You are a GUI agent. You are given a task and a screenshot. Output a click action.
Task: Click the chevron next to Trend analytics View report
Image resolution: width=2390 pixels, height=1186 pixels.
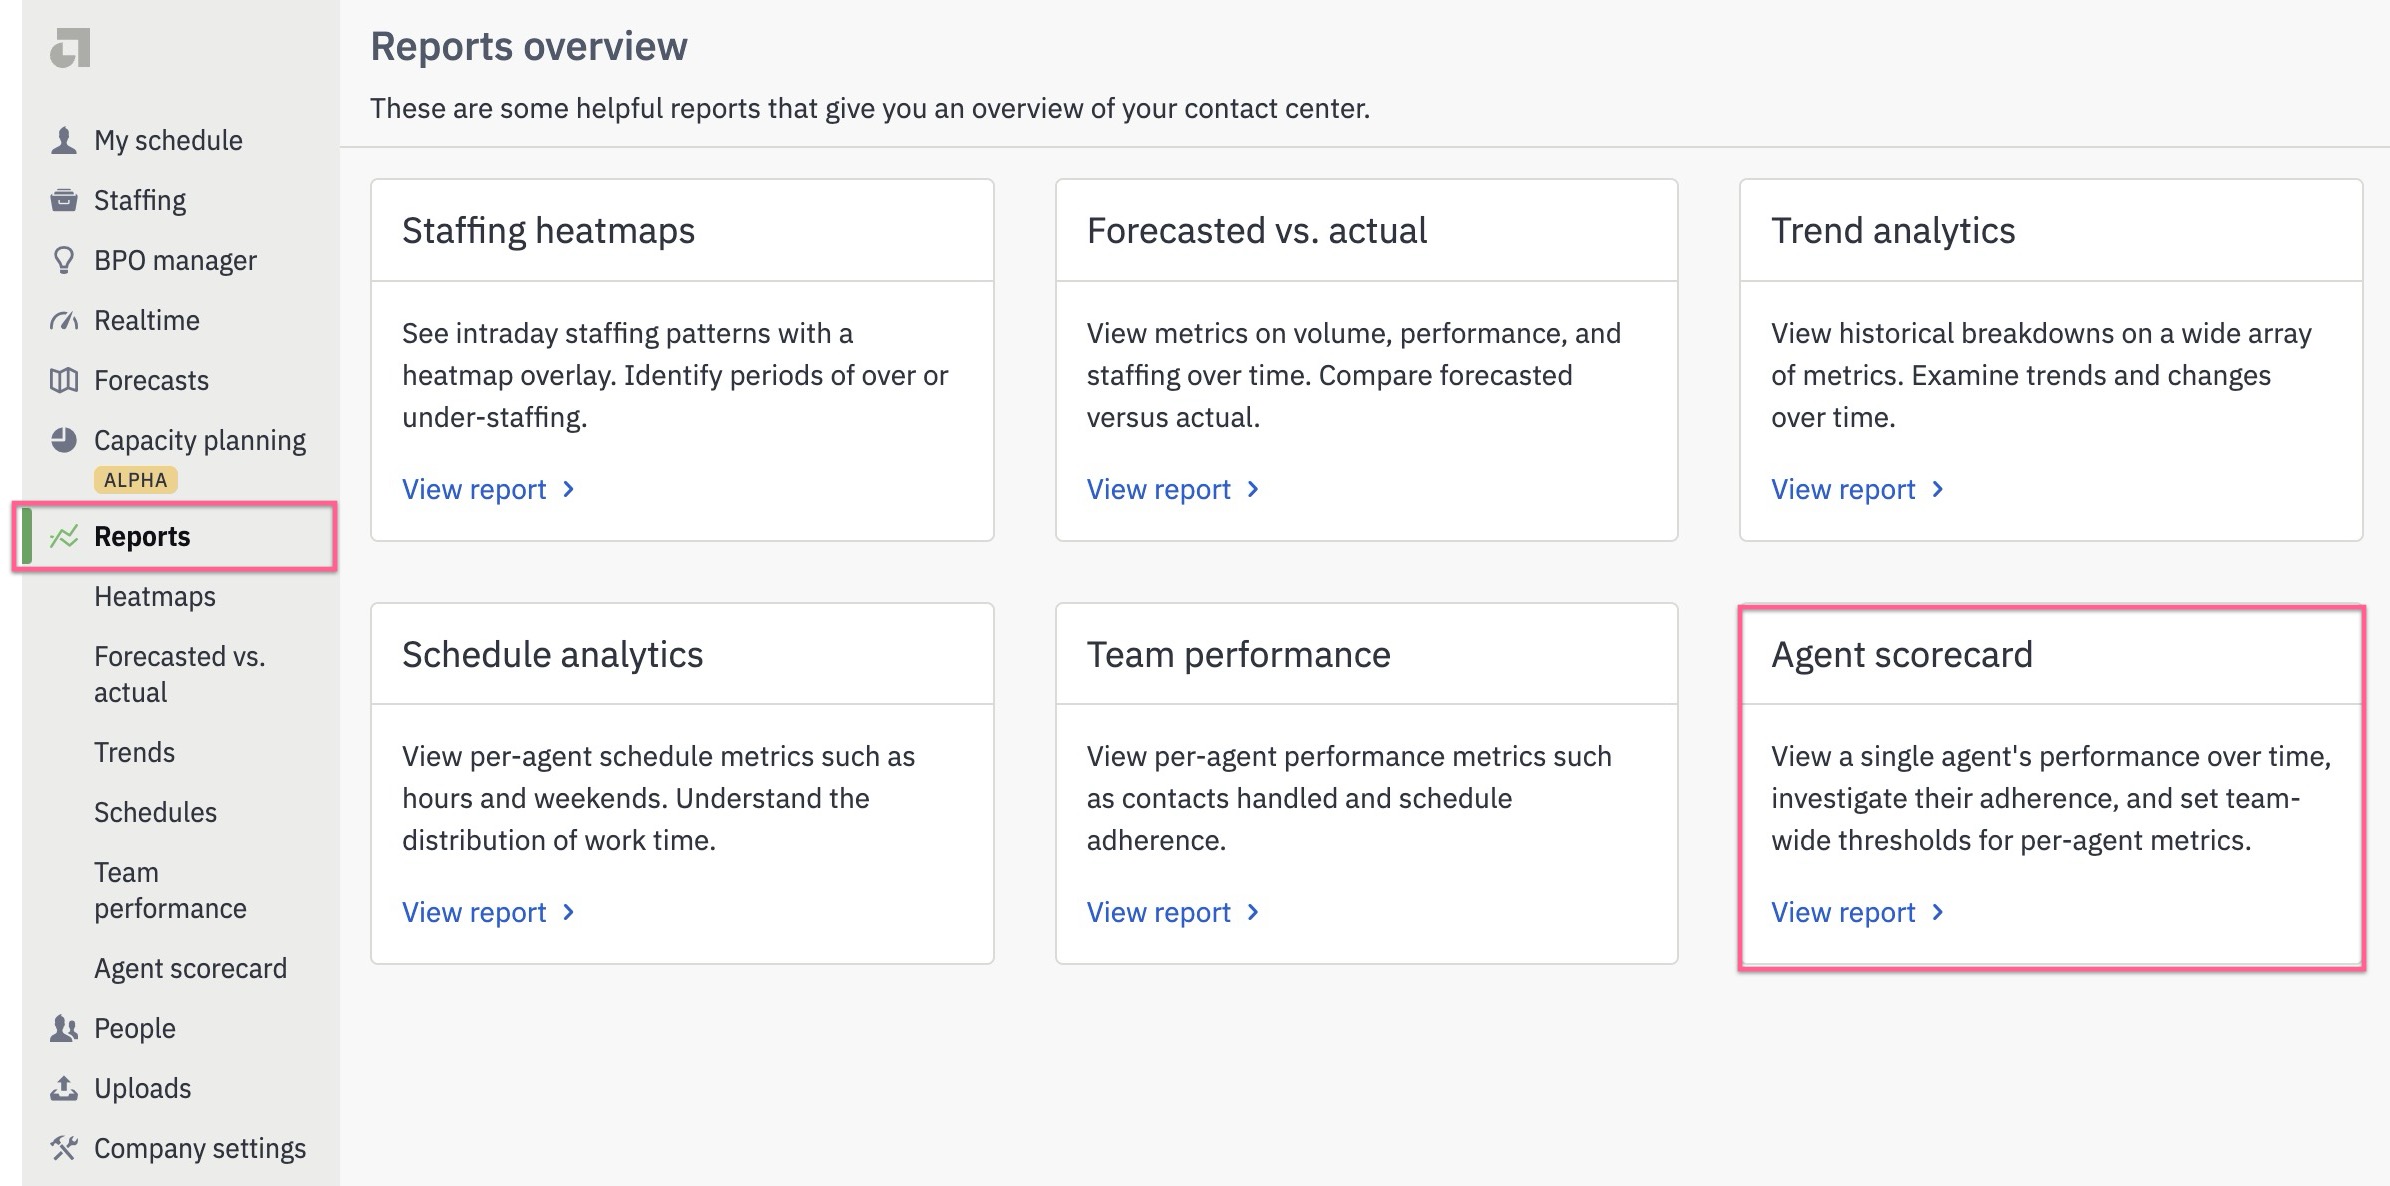pyautogui.click(x=1938, y=489)
